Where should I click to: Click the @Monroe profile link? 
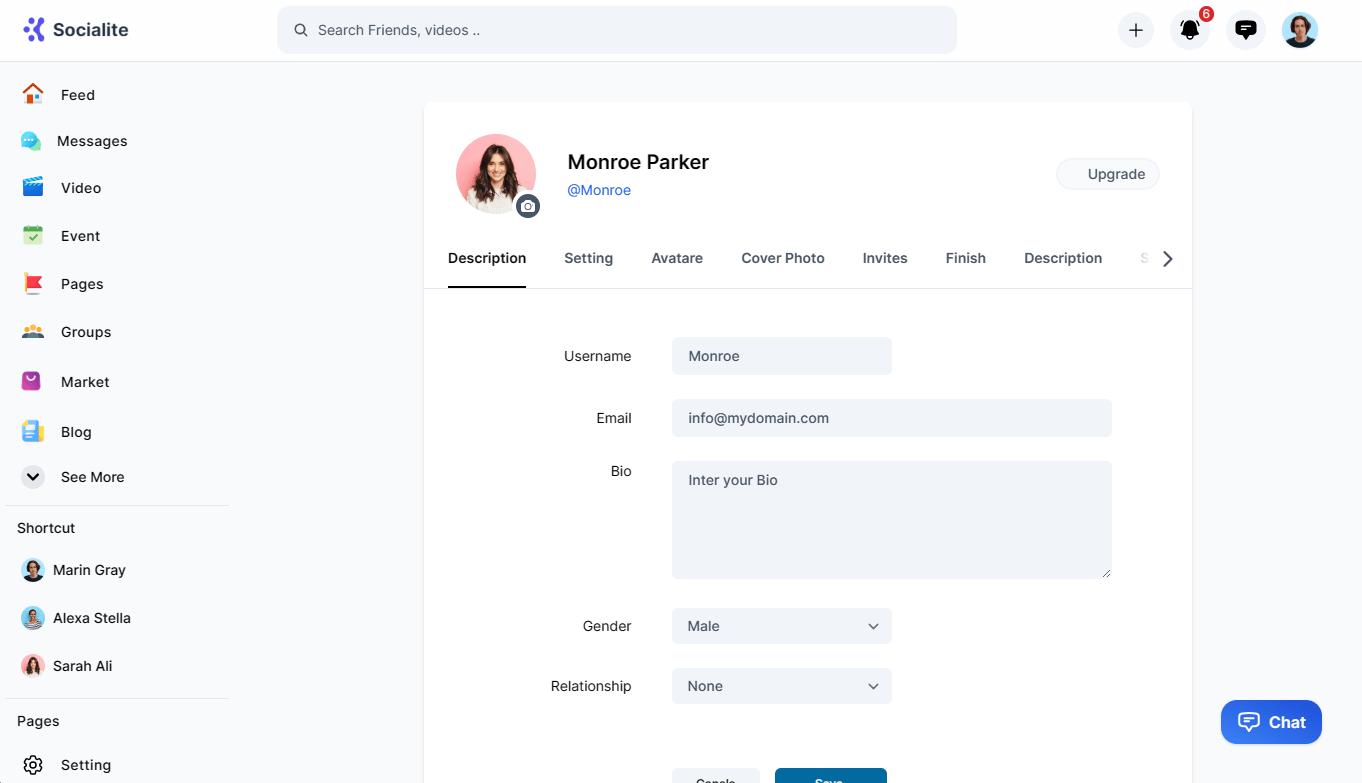[598, 190]
